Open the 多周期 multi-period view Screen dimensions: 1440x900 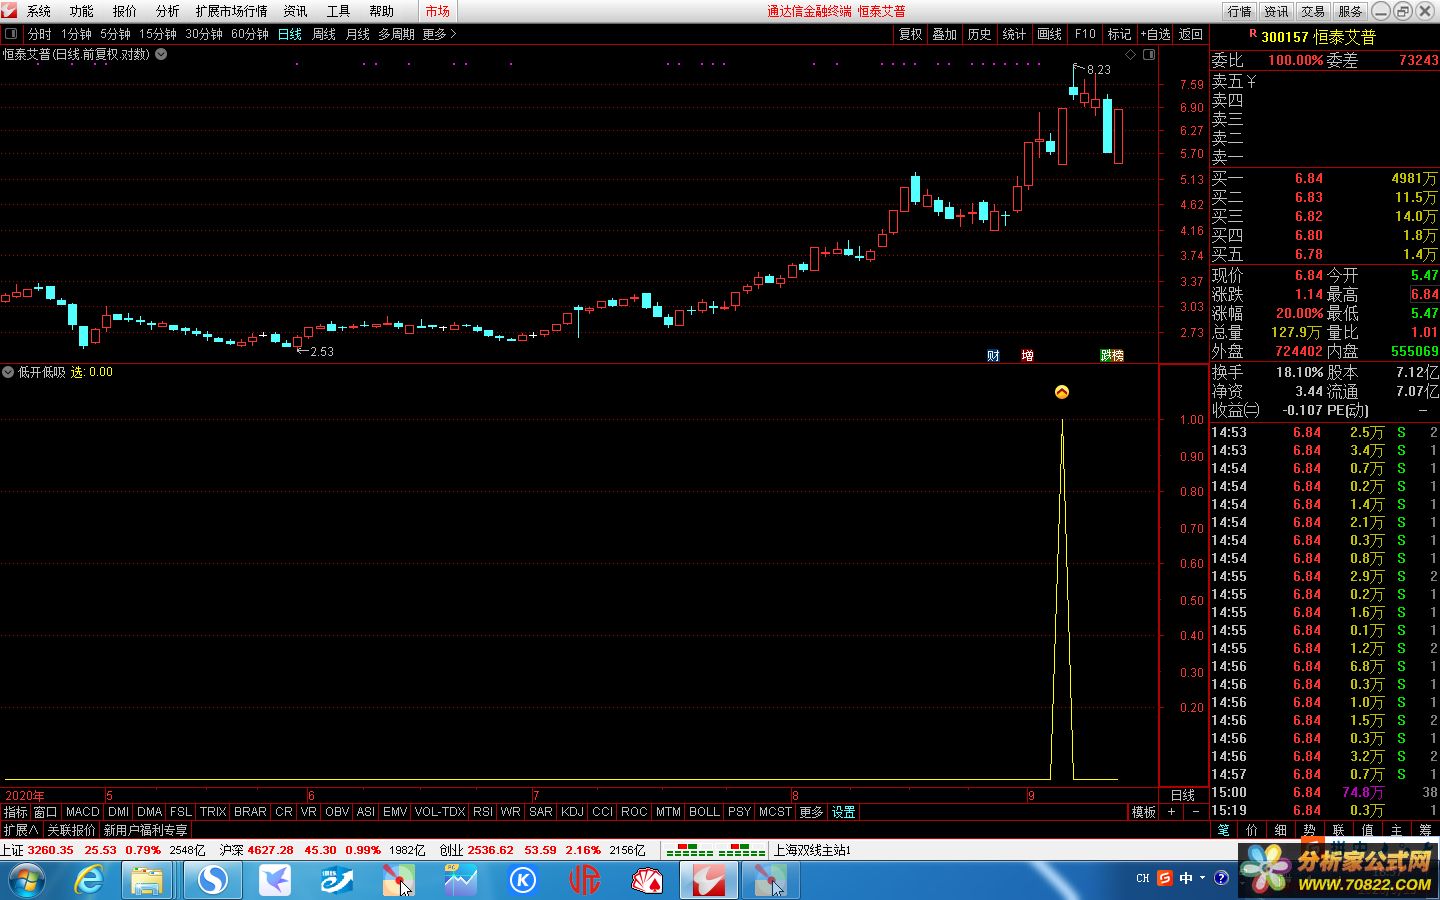(396, 34)
